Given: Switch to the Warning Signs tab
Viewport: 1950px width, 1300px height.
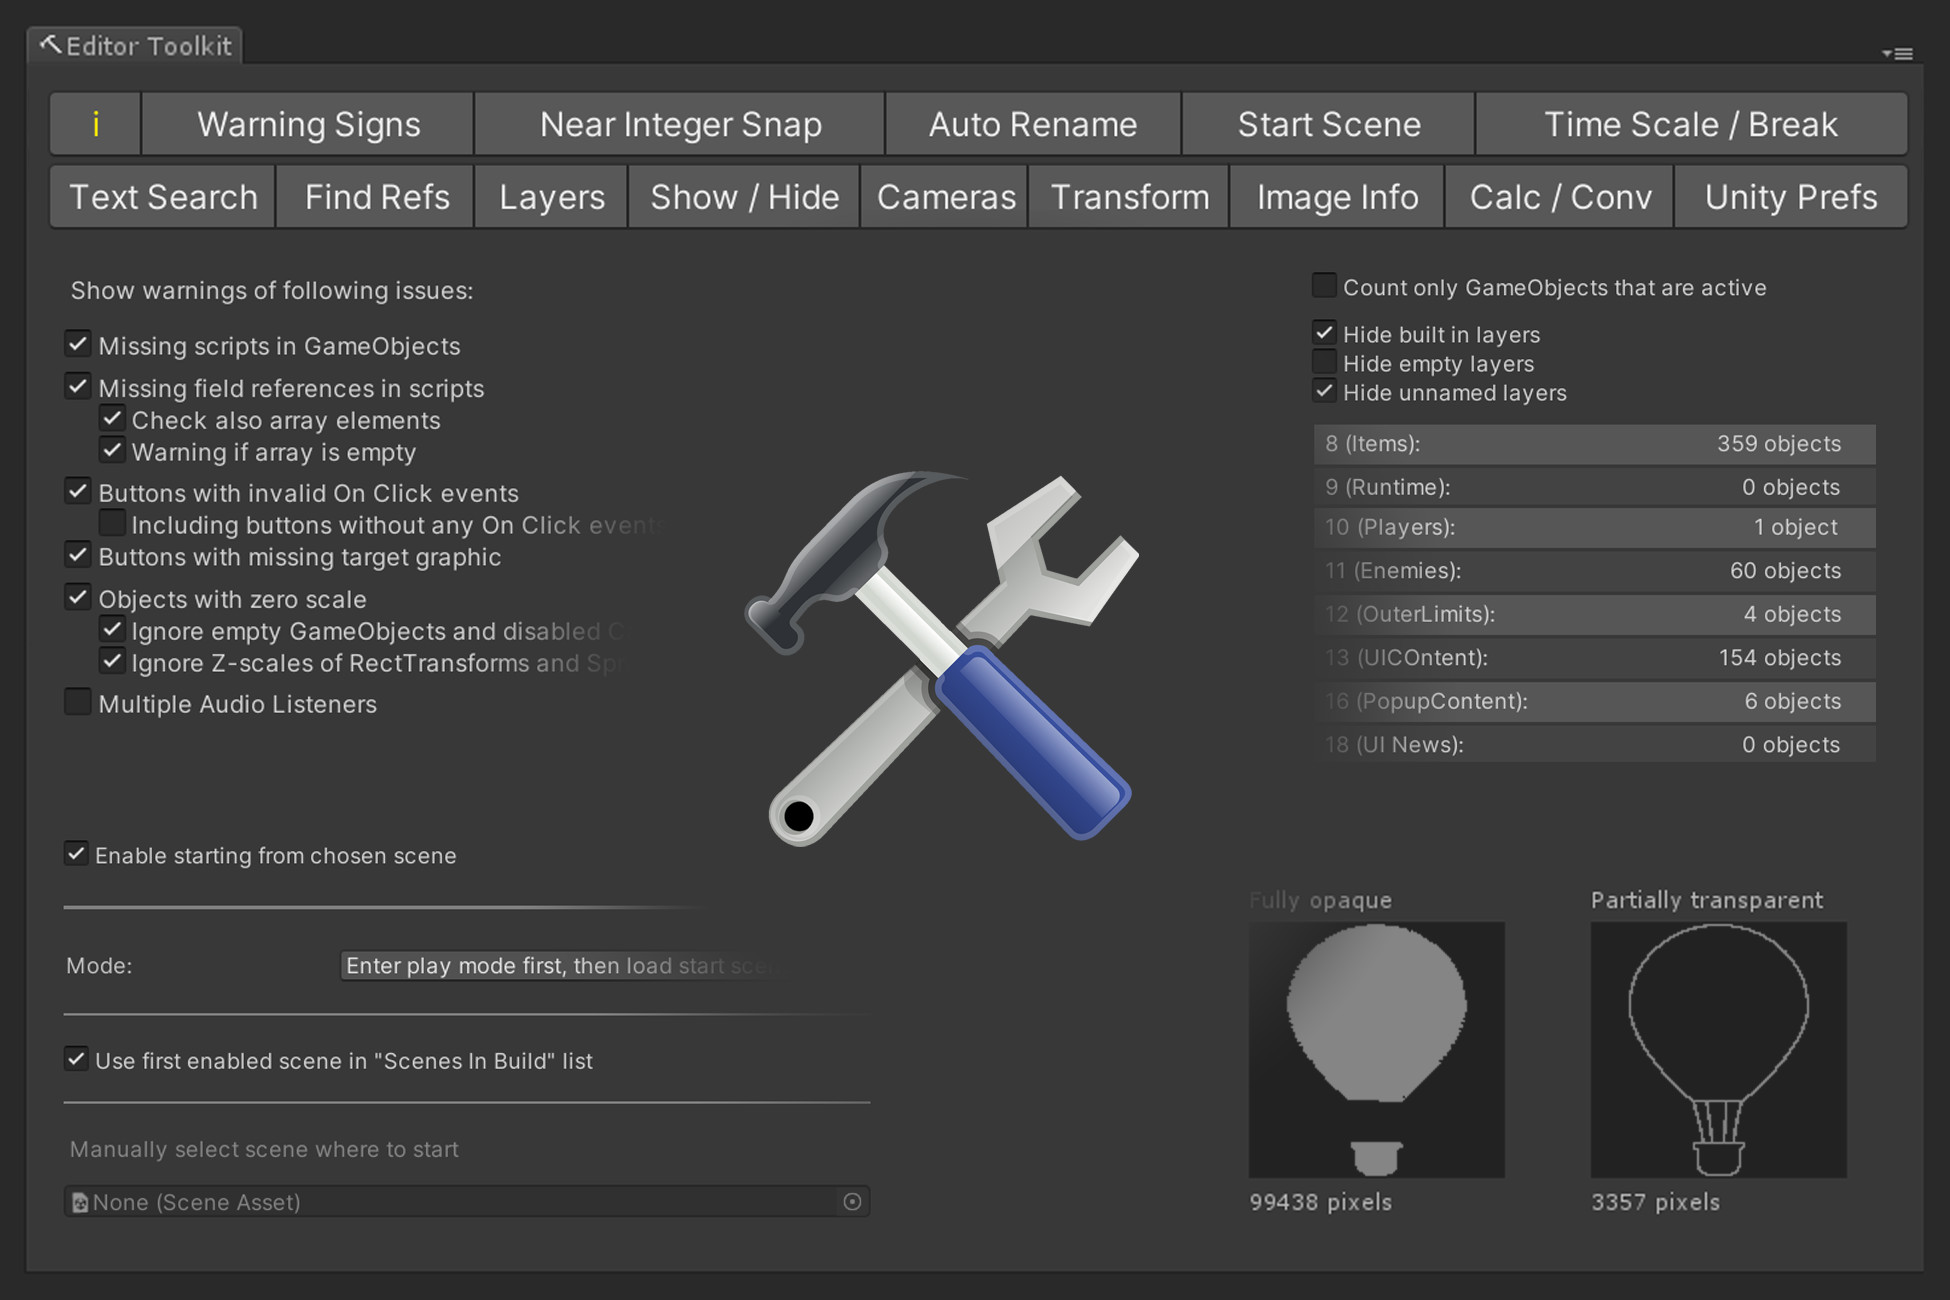Looking at the screenshot, I should click(308, 124).
